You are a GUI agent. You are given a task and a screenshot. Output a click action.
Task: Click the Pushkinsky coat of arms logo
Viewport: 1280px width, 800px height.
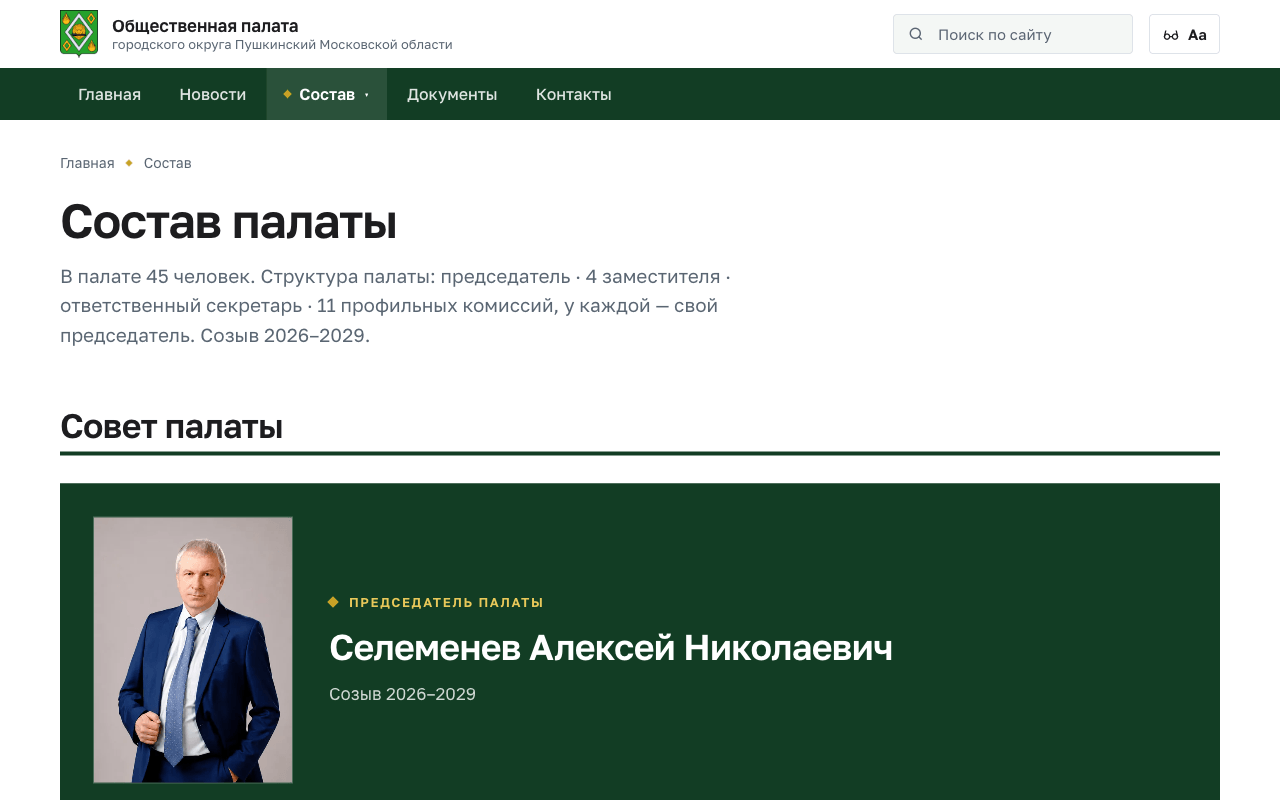coord(79,34)
